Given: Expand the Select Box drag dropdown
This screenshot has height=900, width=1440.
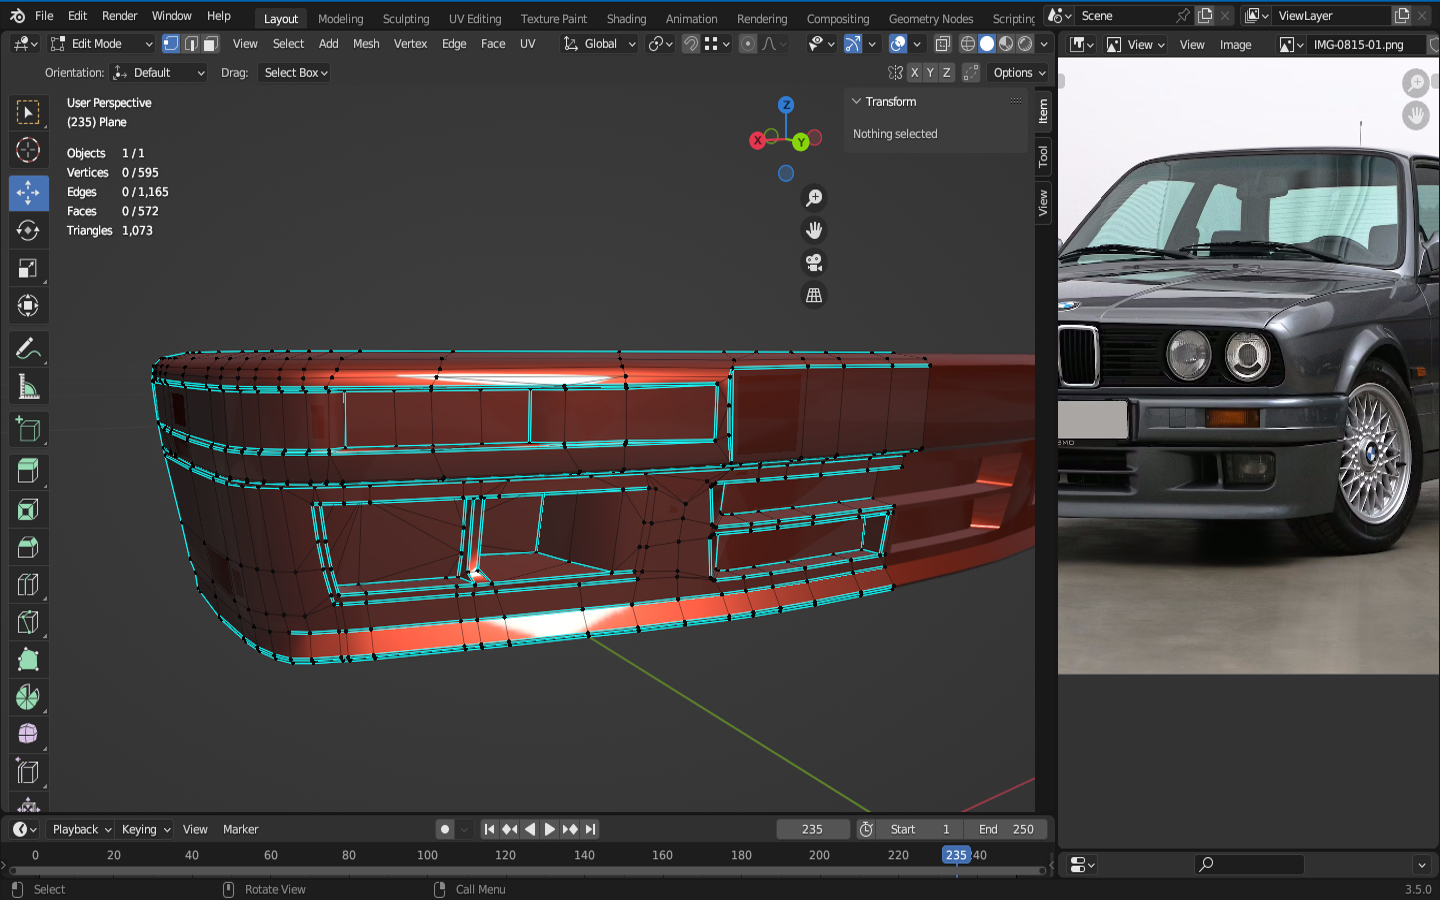Looking at the screenshot, I should point(295,73).
